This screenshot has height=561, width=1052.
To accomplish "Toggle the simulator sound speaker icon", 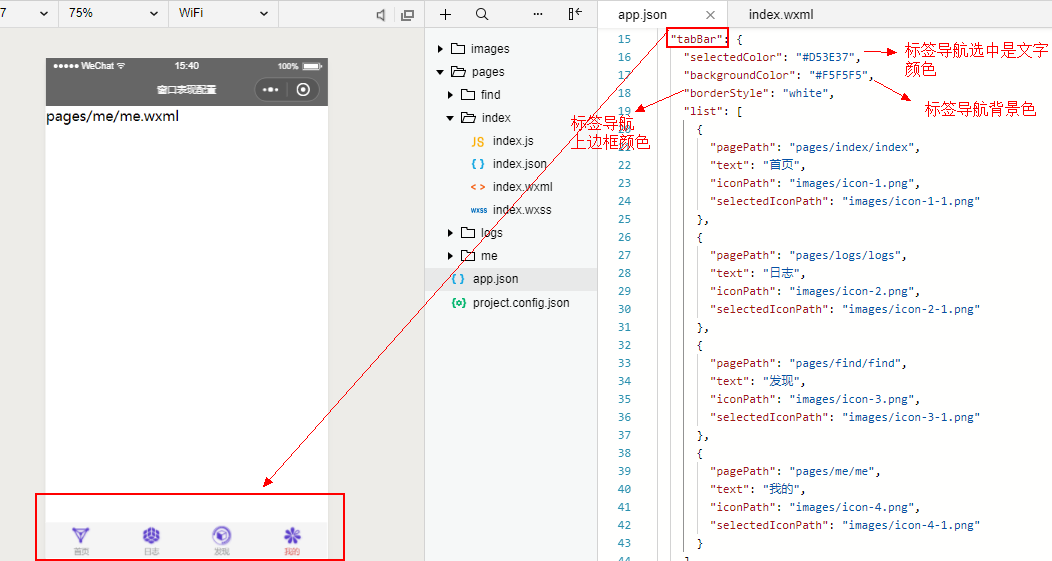I will tap(381, 15).
